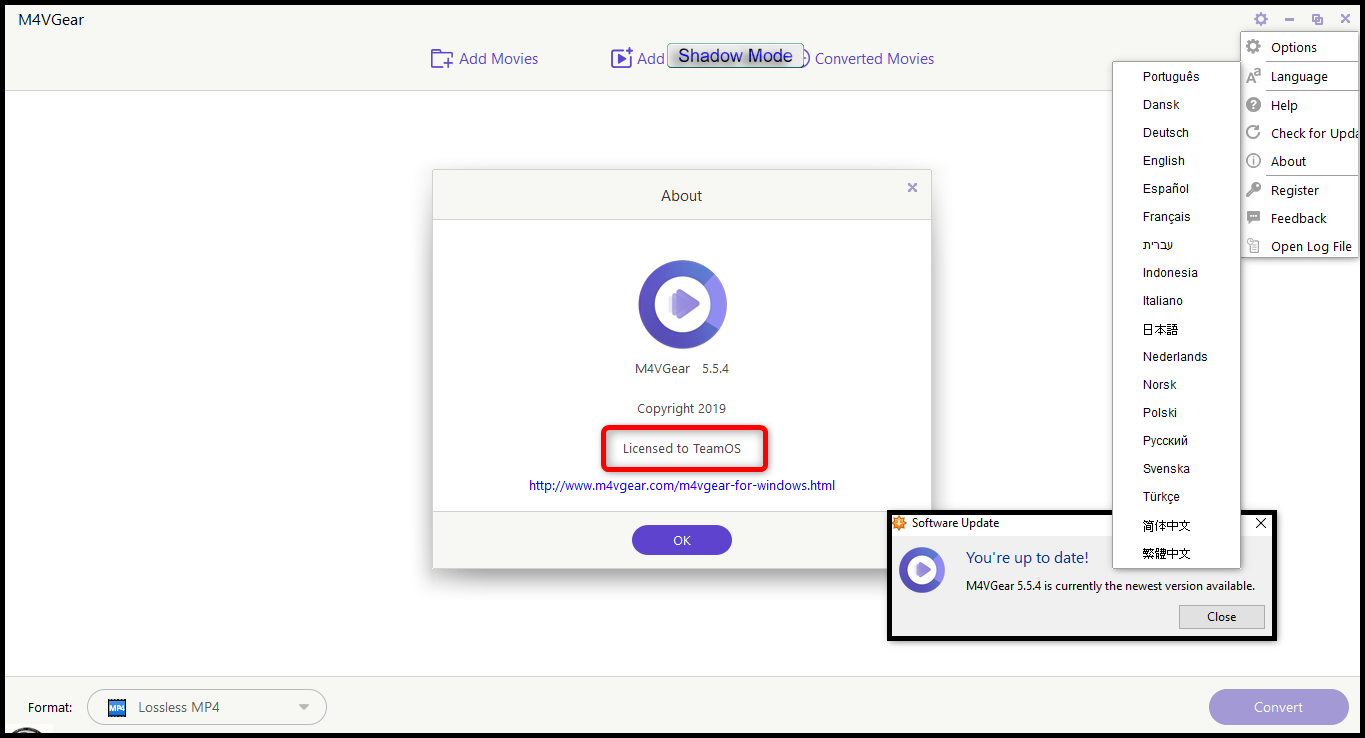
Task: Click Add Movies label
Action: click(498, 59)
